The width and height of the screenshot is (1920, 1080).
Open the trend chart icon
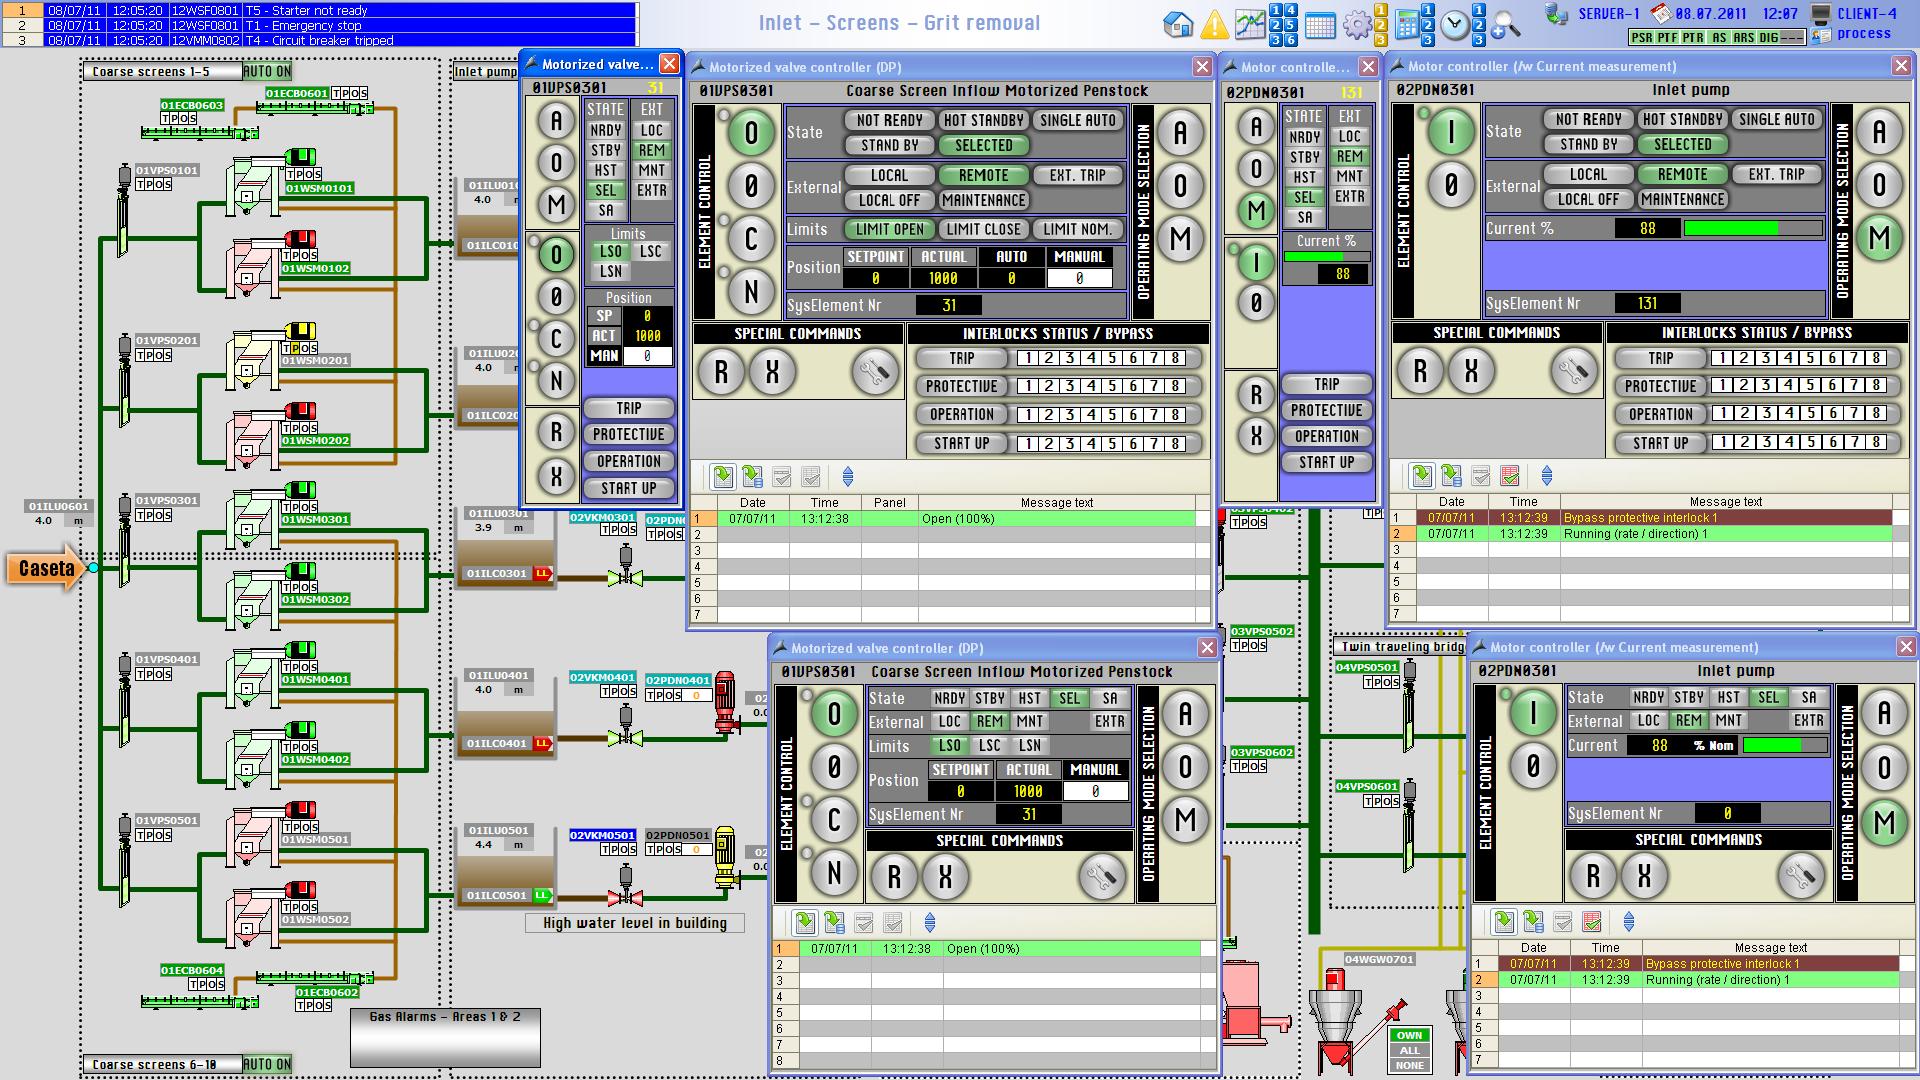pos(1249,24)
